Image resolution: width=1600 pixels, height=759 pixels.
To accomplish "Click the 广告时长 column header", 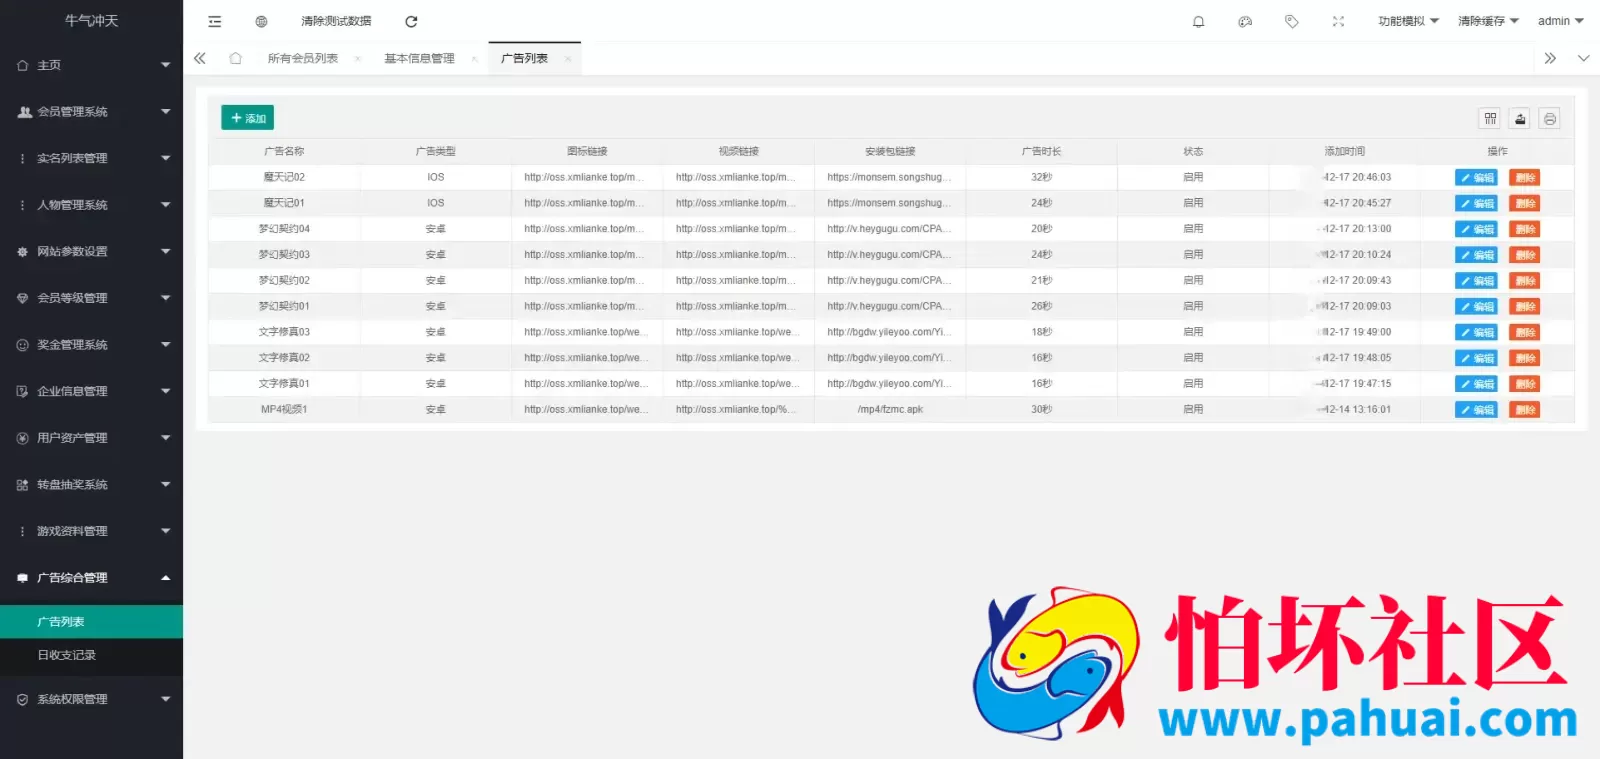I will click(1041, 151).
